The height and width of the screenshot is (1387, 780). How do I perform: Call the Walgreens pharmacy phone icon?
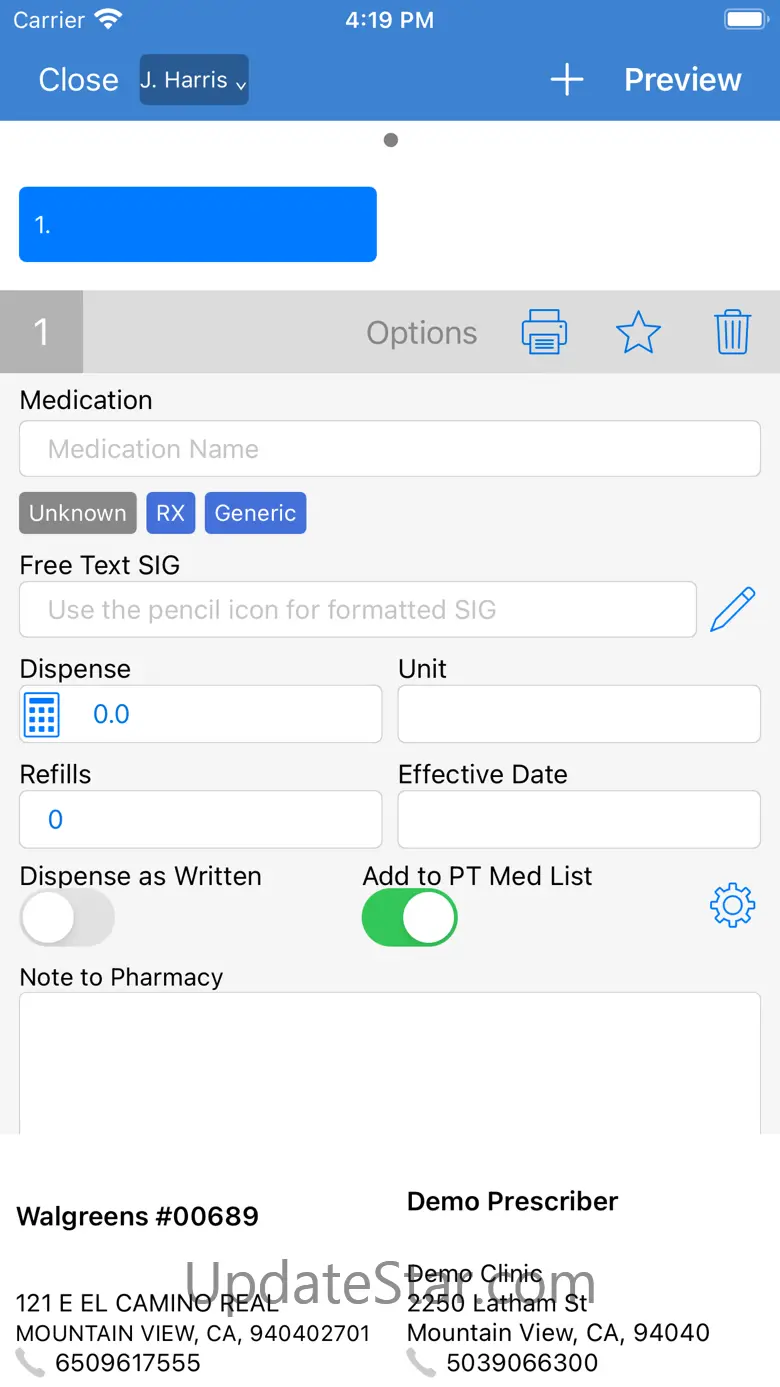click(x=30, y=1362)
